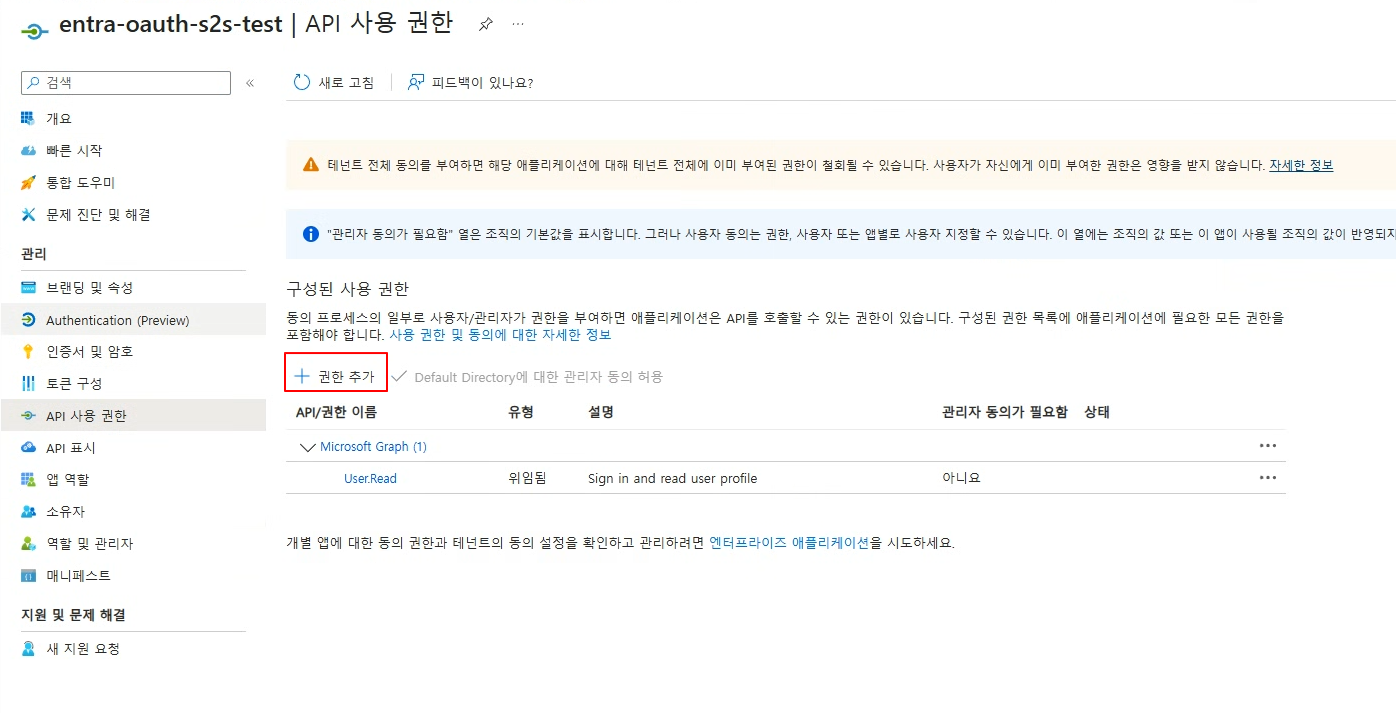The image size is (1396, 713).
Task: Click the API/권한 이름 column header
Action: tap(336, 412)
